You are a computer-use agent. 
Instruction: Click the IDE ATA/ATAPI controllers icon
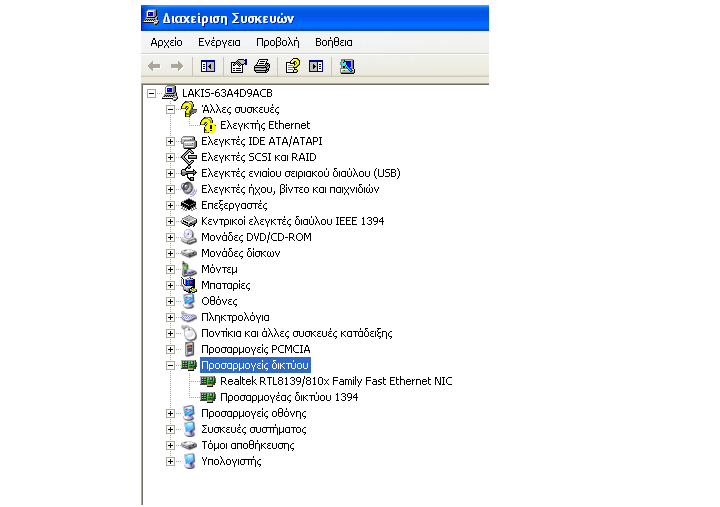[189, 141]
